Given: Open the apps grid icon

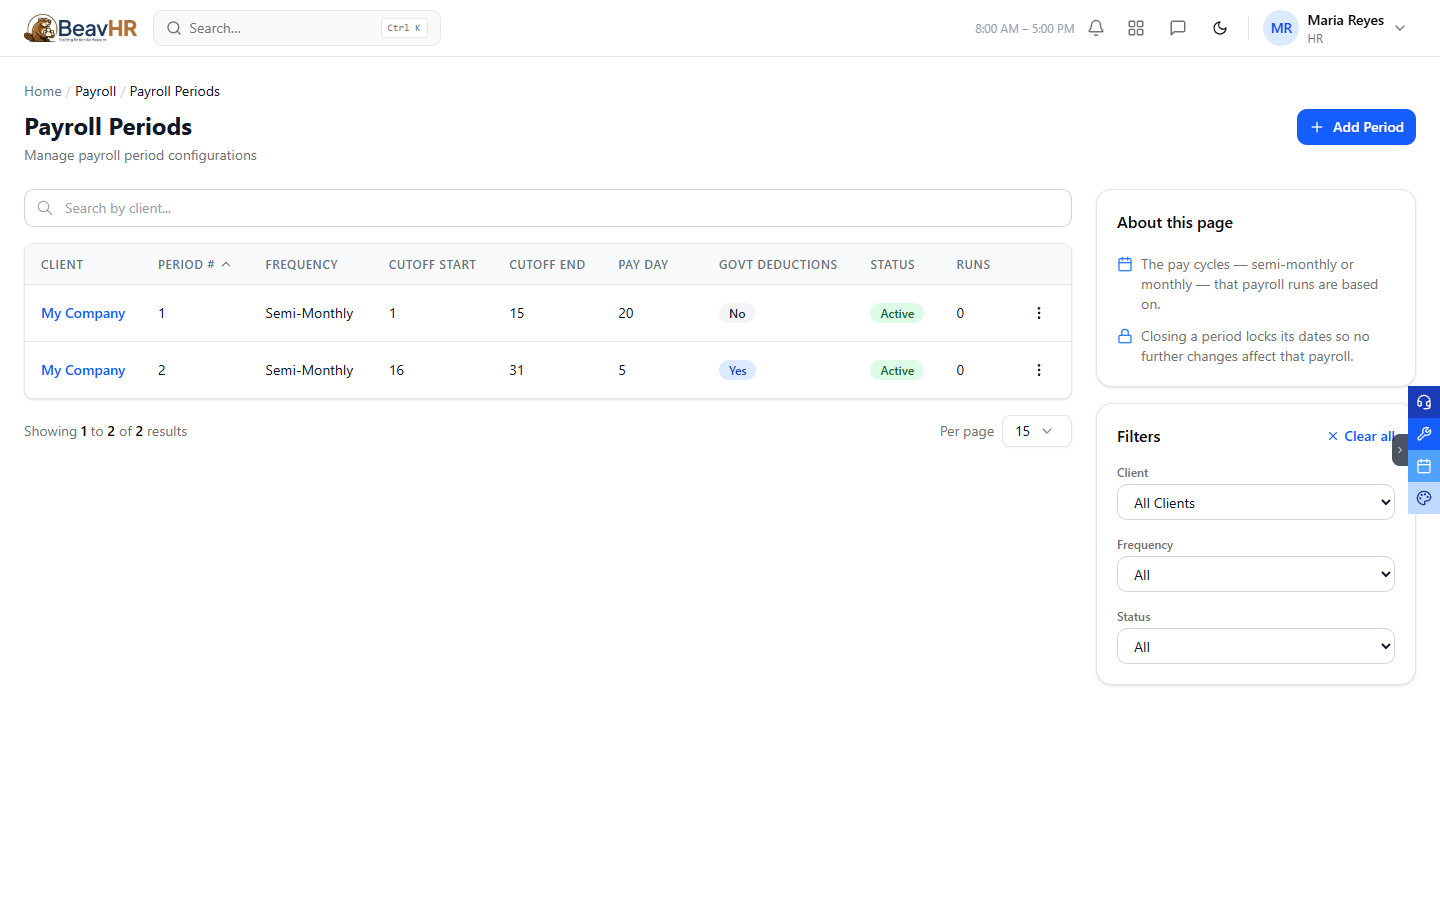Looking at the screenshot, I should (1136, 28).
